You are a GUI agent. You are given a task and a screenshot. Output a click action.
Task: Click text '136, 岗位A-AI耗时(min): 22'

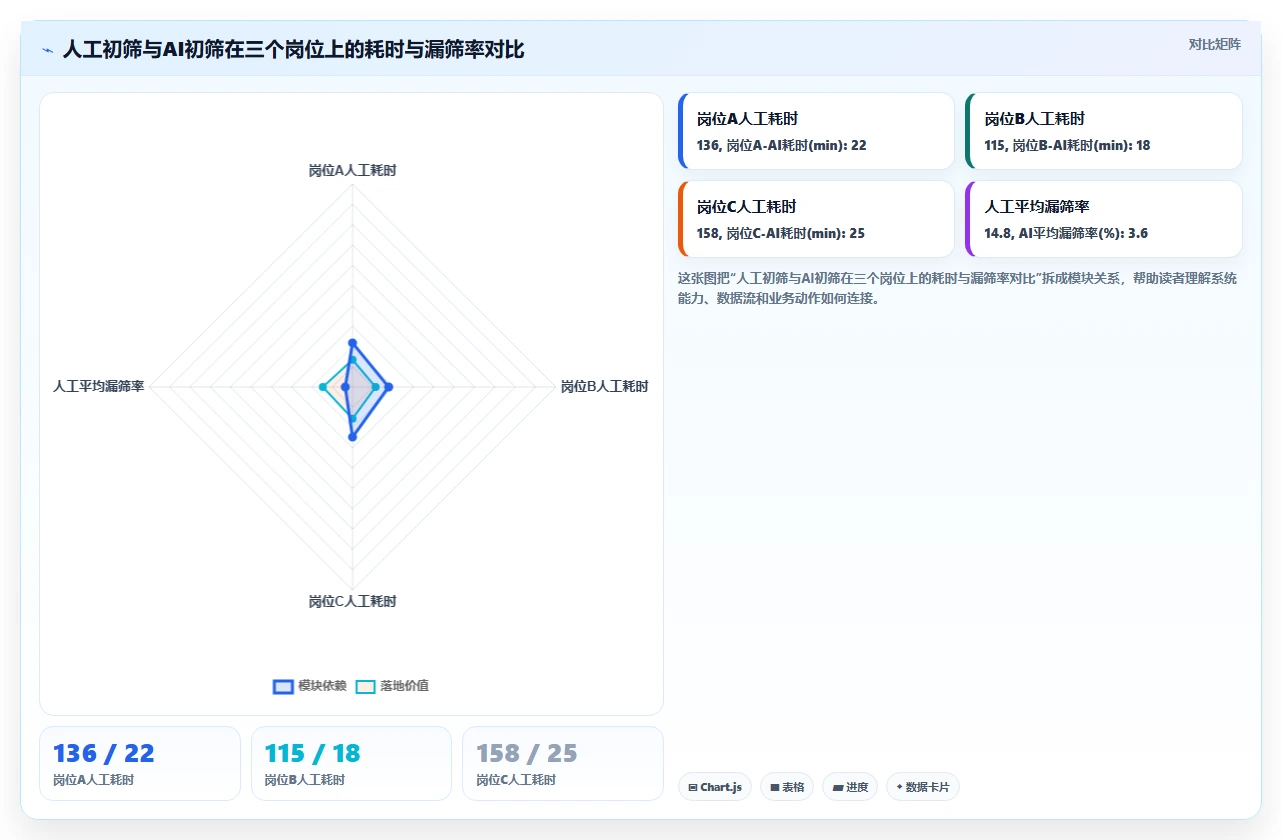782,145
